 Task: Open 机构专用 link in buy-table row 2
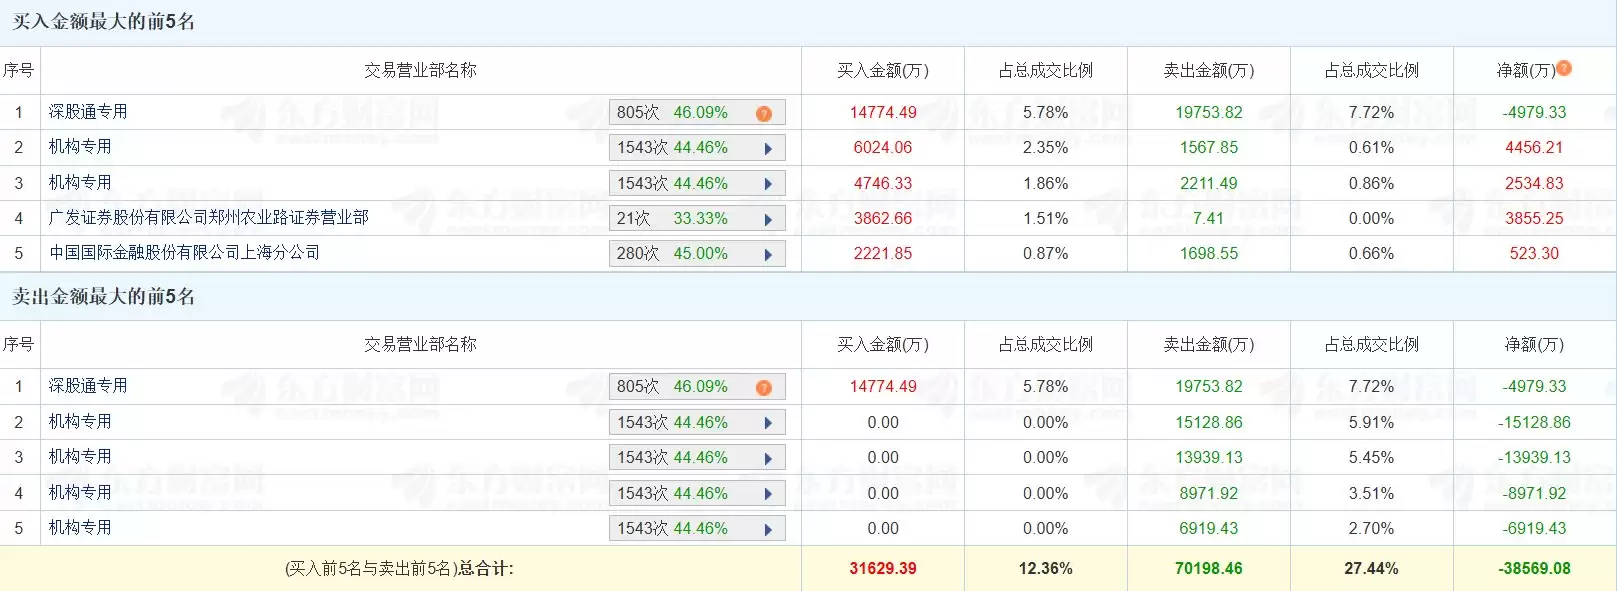click(80, 146)
